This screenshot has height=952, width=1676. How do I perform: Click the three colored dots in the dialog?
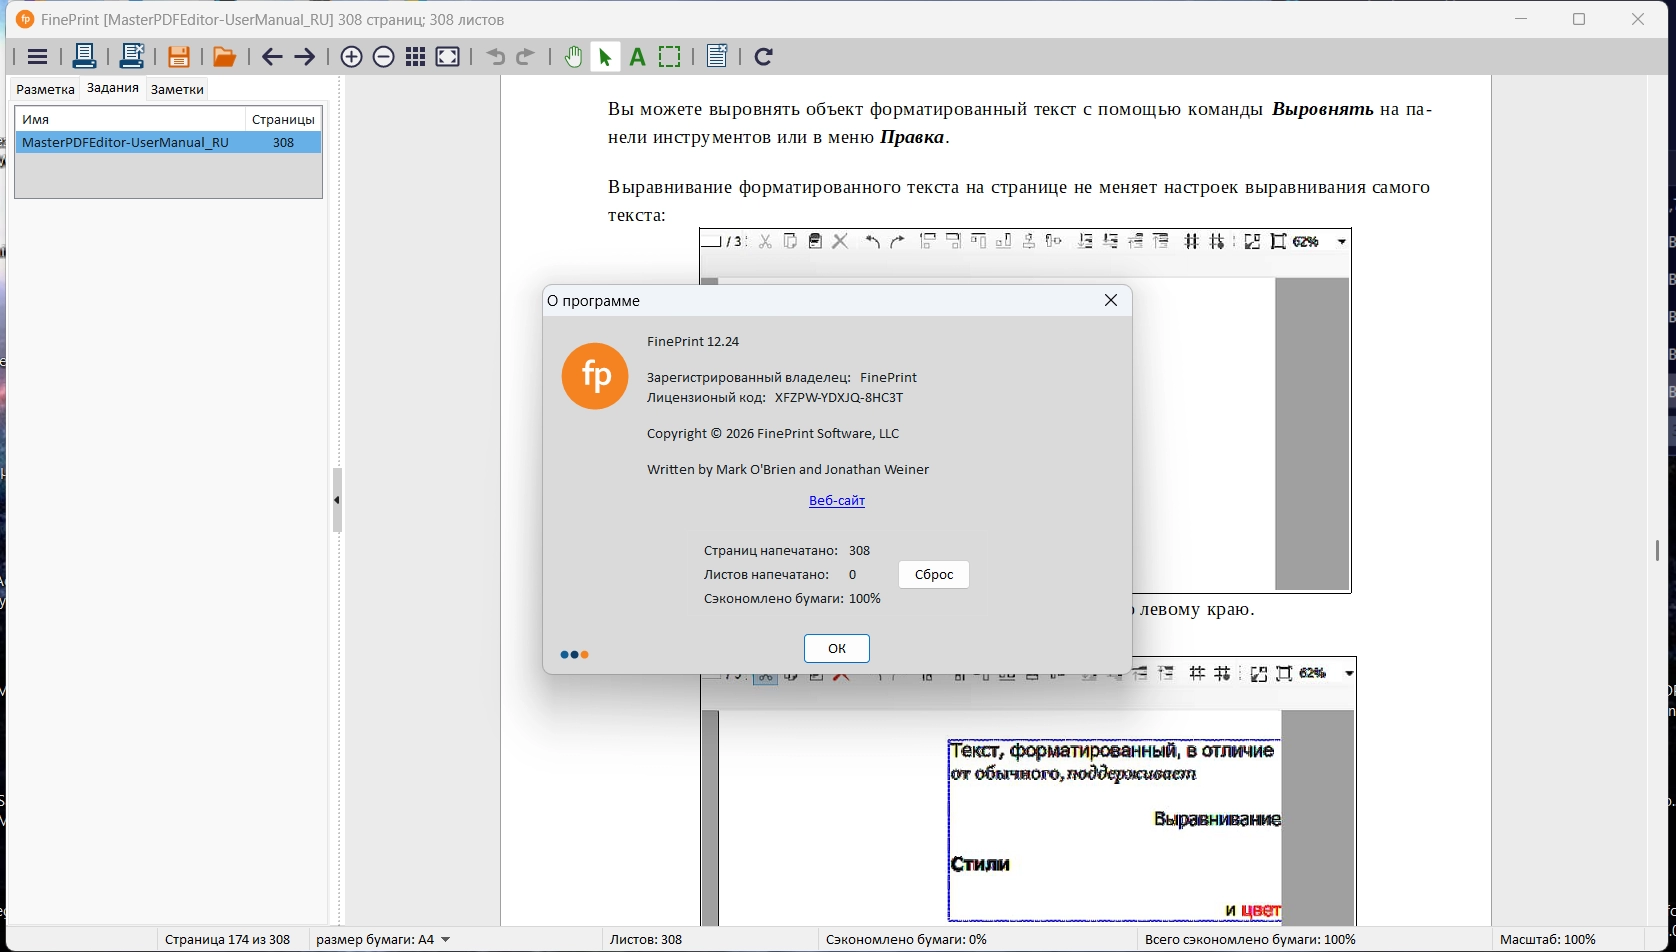click(x=575, y=655)
